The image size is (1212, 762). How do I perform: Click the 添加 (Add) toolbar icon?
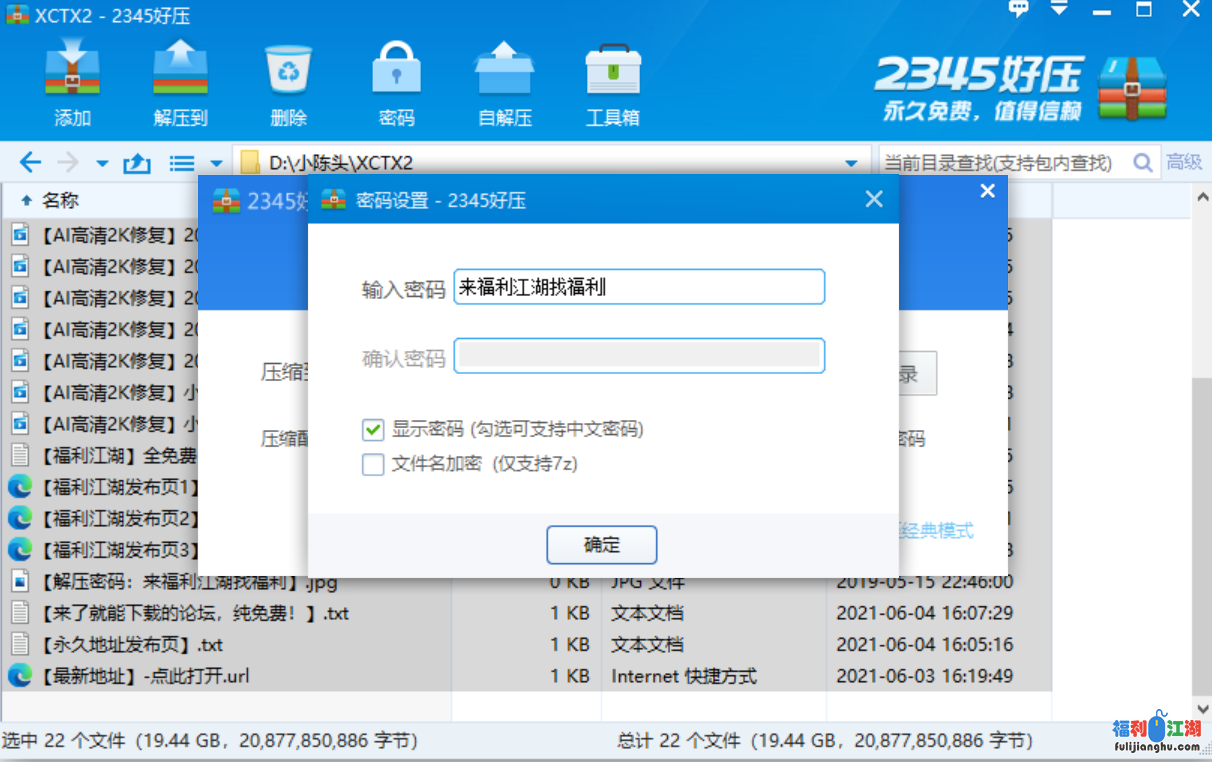[x=72, y=83]
